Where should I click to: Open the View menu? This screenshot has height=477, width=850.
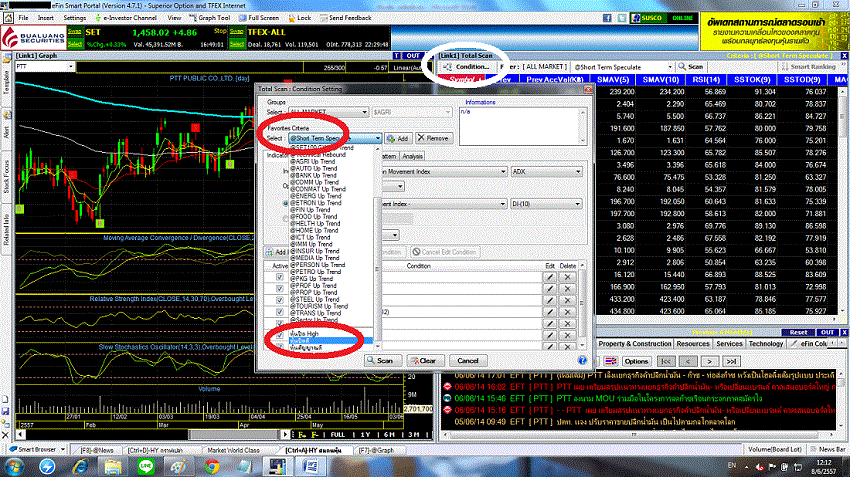pos(174,18)
